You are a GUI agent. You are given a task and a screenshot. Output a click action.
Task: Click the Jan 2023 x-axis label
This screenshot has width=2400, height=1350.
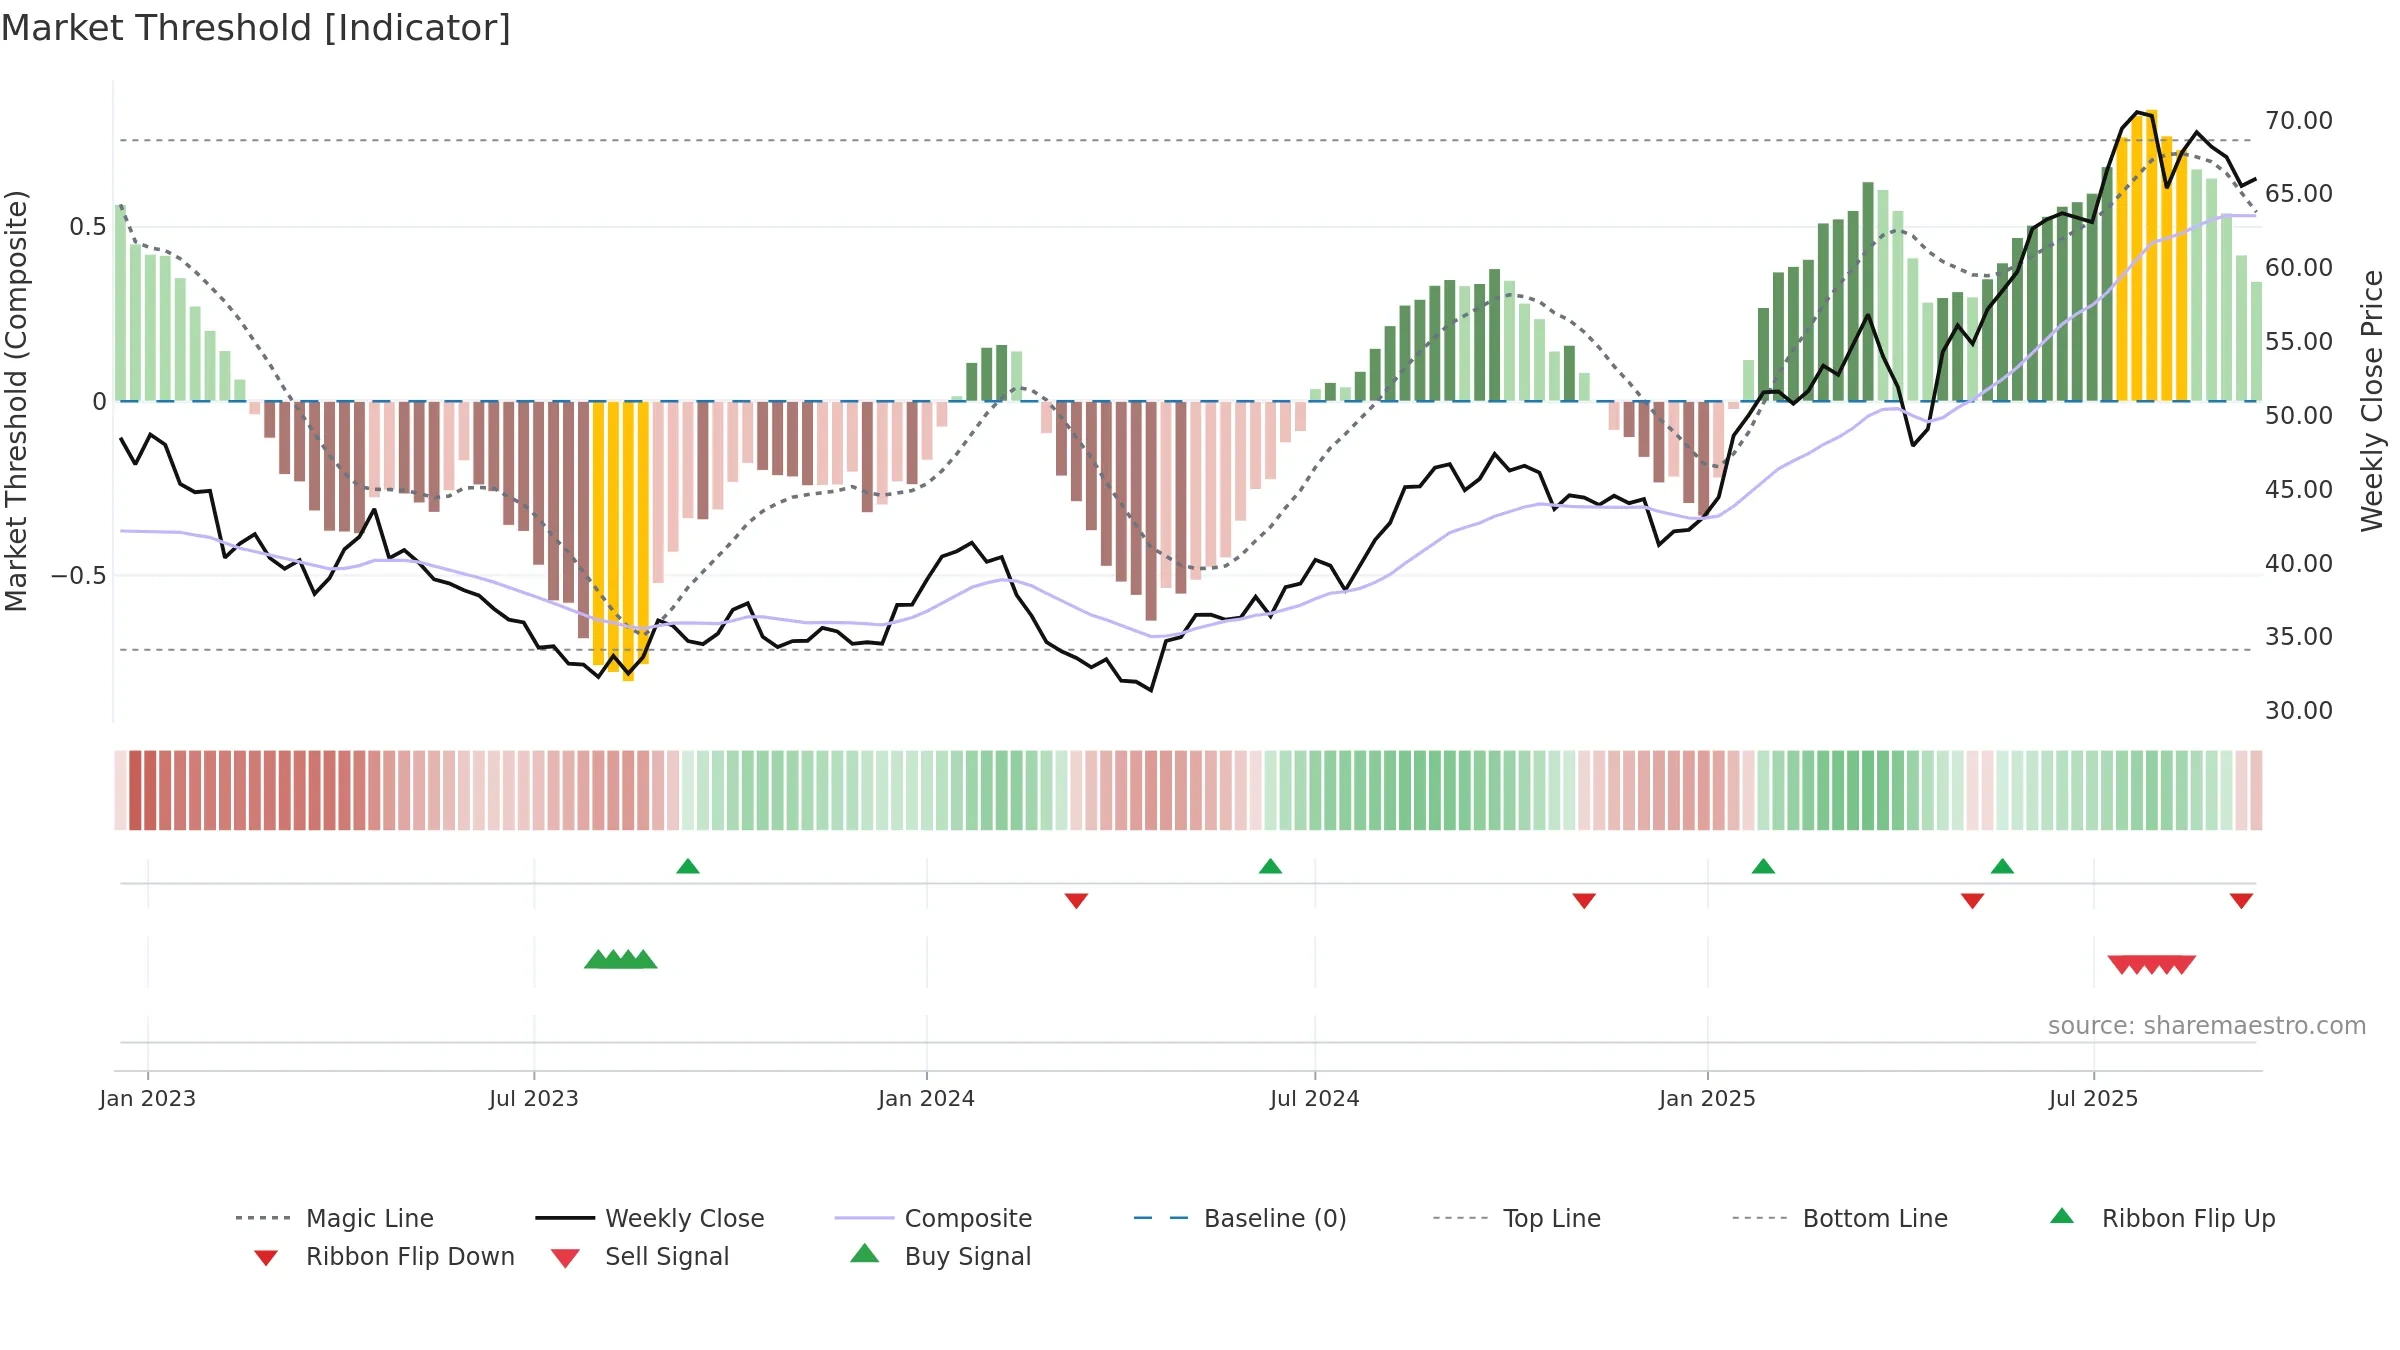[148, 1099]
